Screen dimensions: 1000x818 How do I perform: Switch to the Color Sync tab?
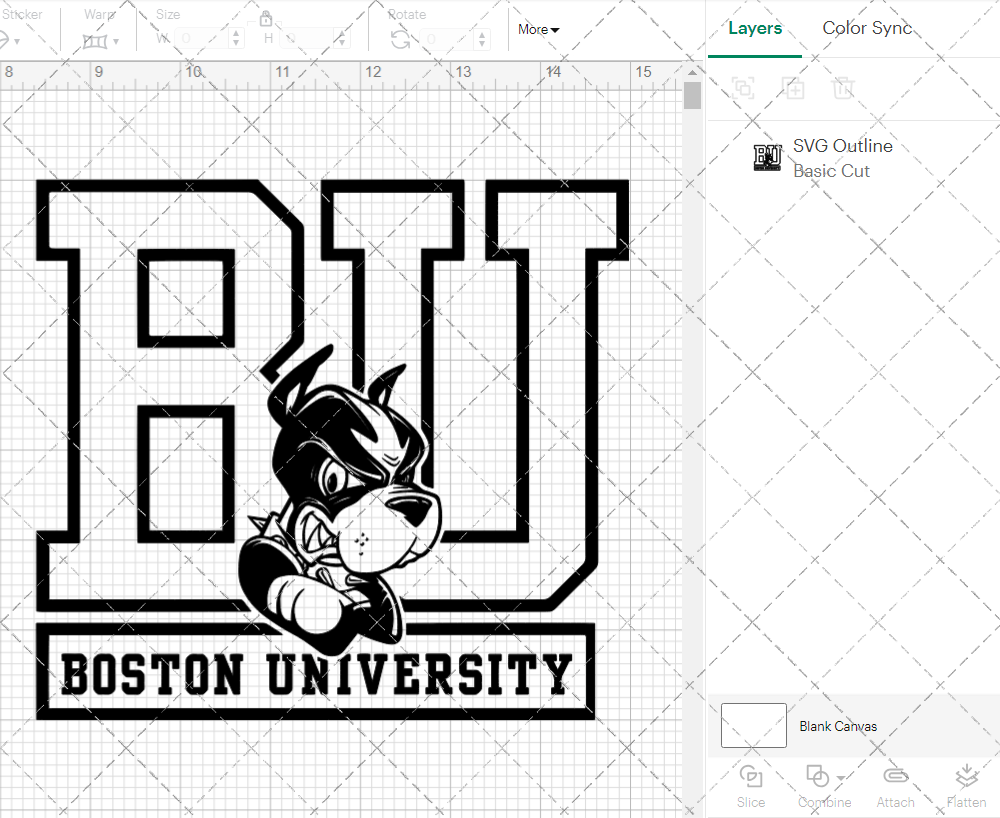[x=867, y=28]
